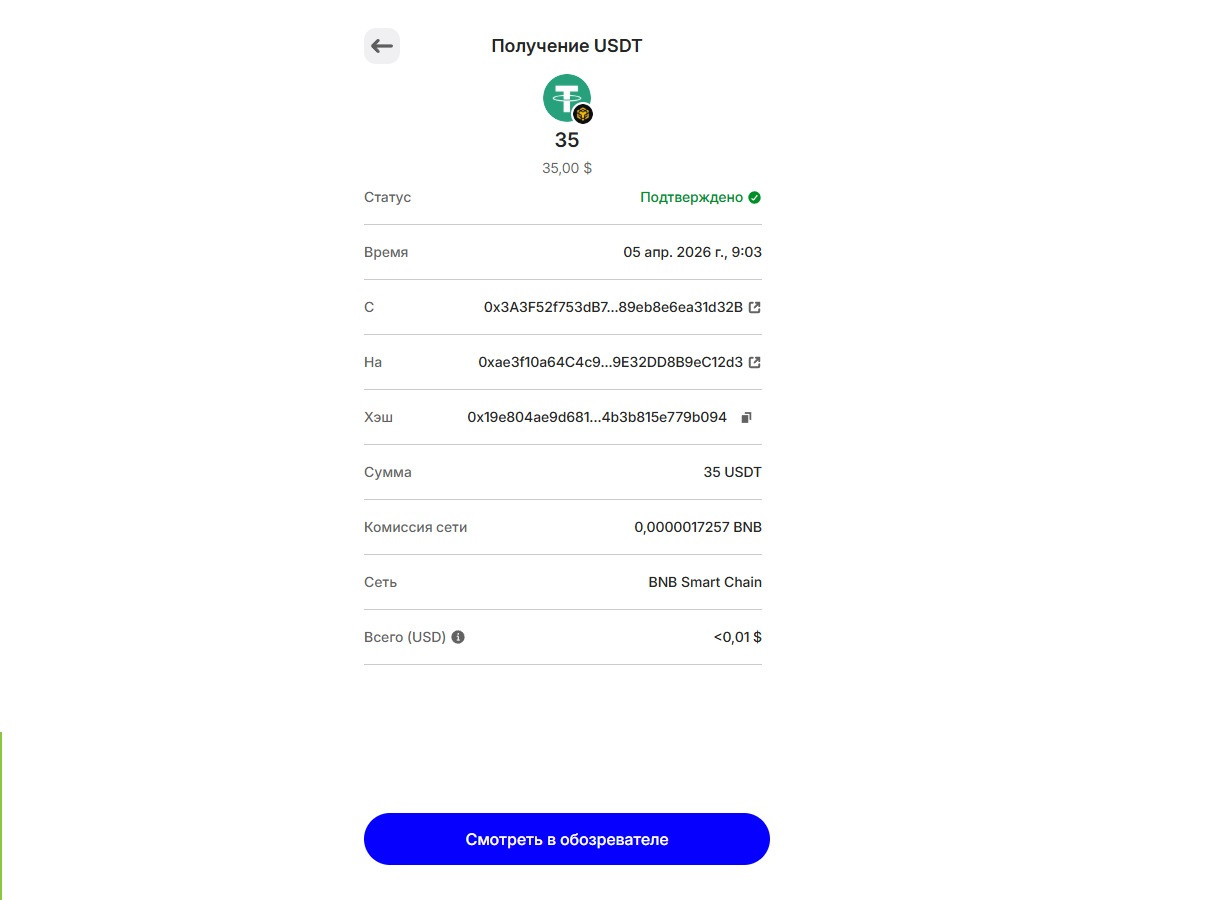This screenshot has height=900, width=1206.
Task: Click Смотреть в обозревателе button
Action: pos(567,839)
